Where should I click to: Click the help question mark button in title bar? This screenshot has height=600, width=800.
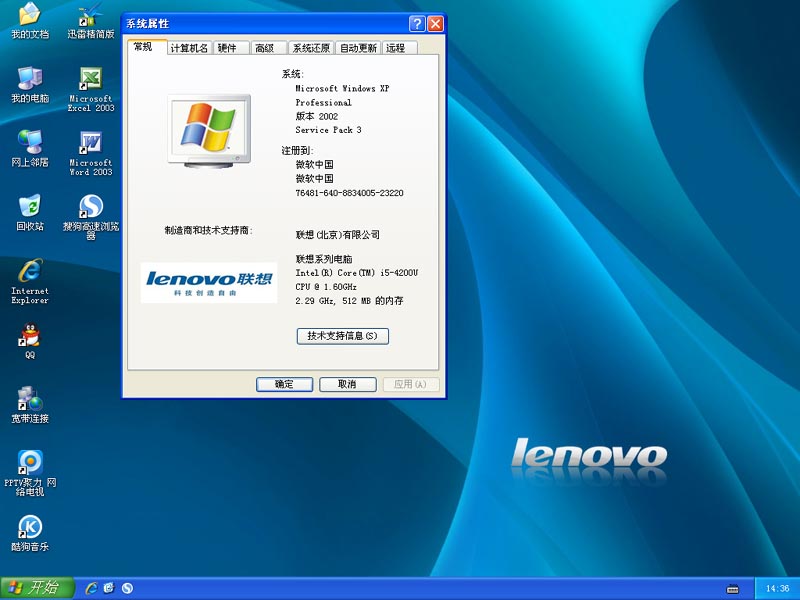(417, 23)
